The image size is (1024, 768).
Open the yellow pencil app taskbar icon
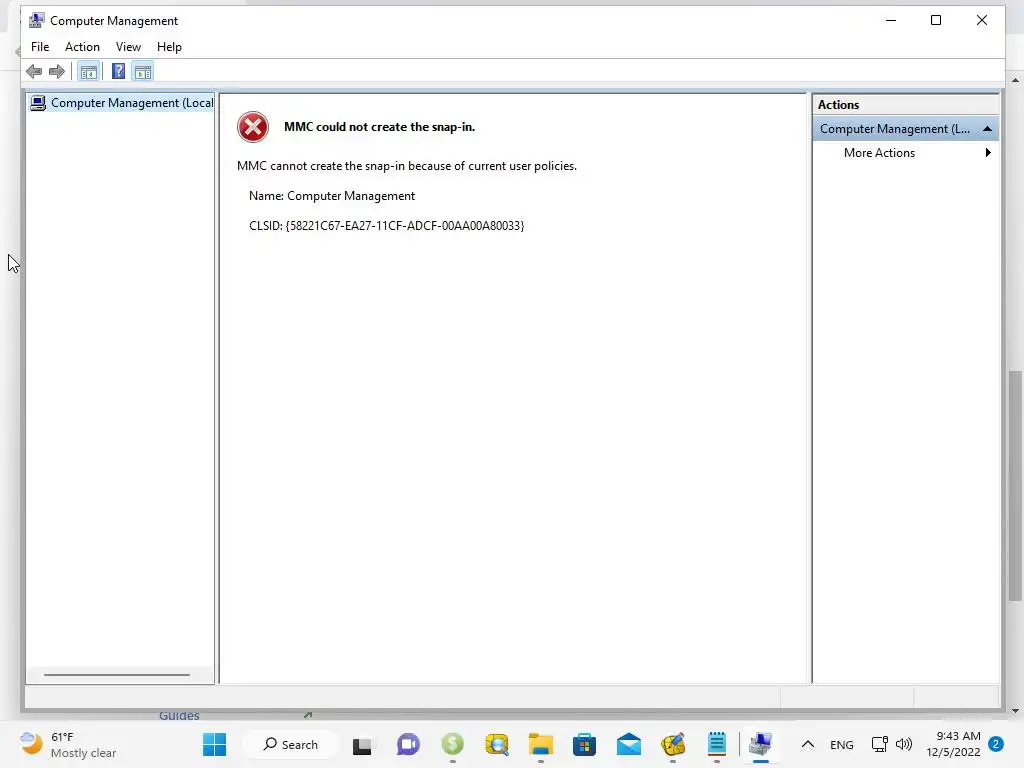673,744
